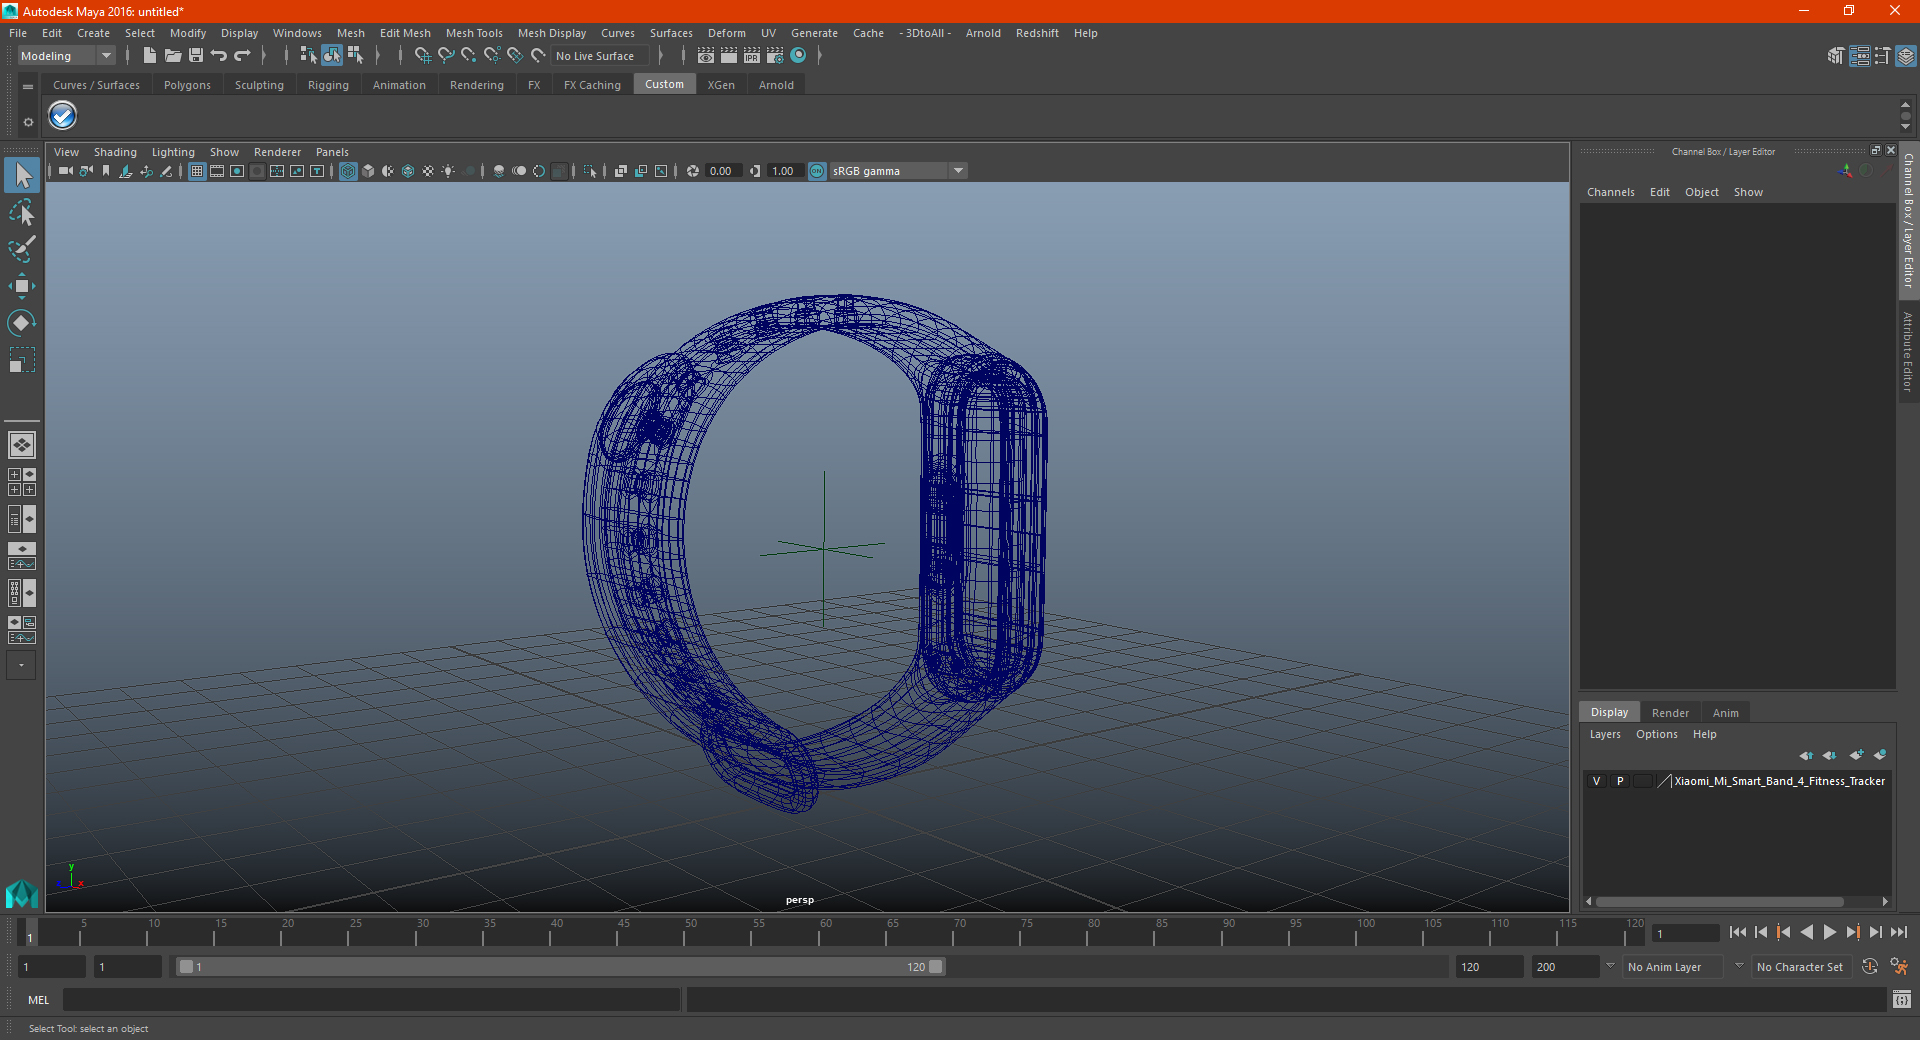Image resolution: width=1920 pixels, height=1040 pixels.
Task: Select by hierarchy mode icon
Action: click(308, 56)
